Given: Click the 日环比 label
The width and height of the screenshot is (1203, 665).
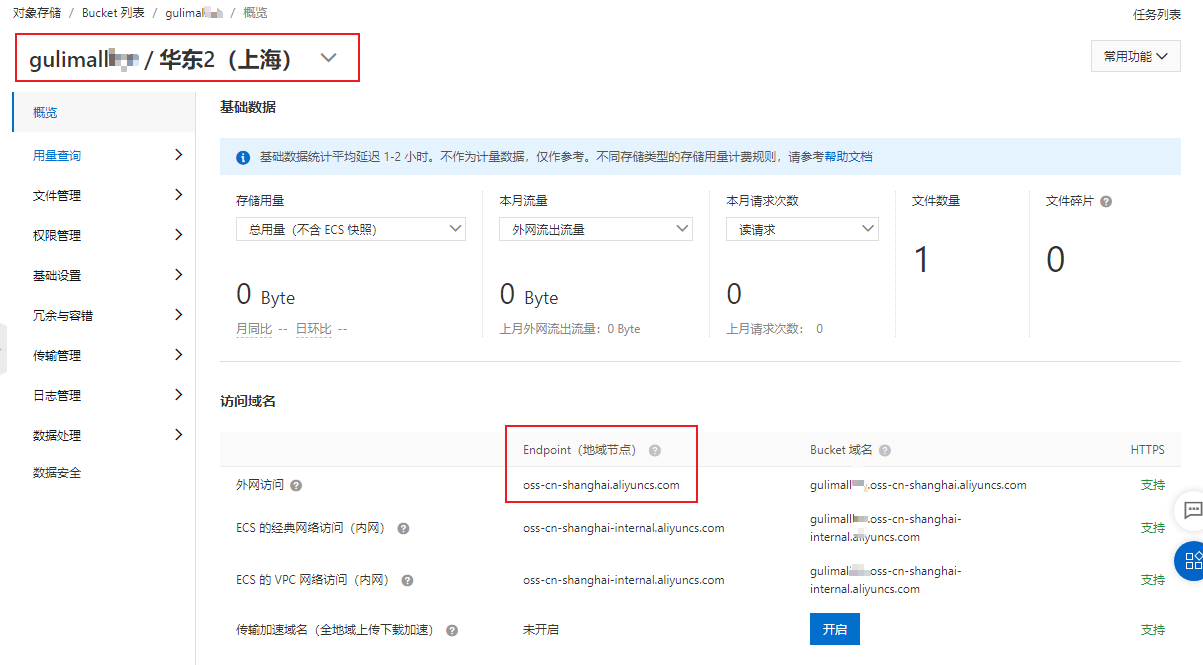Looking at the screenshot, I should [x=313, y=328].
